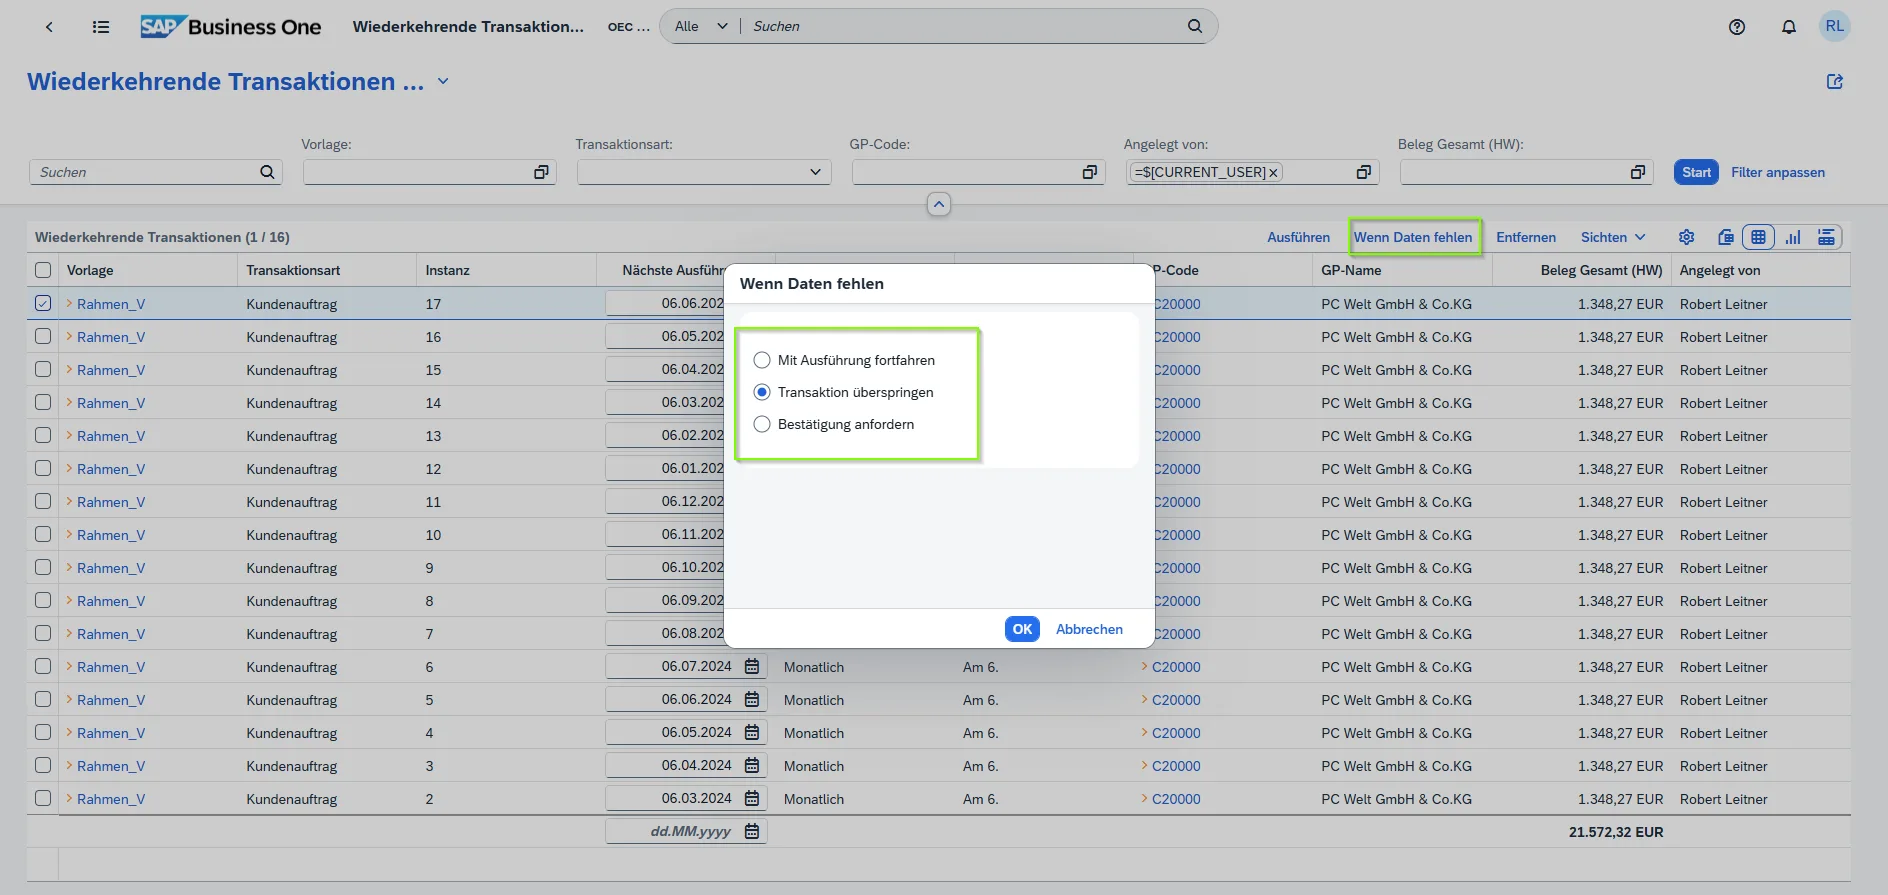The image size is (1888, 895).
Task: Open value help for Vorlage filter
Action: [x=541, y=172]
